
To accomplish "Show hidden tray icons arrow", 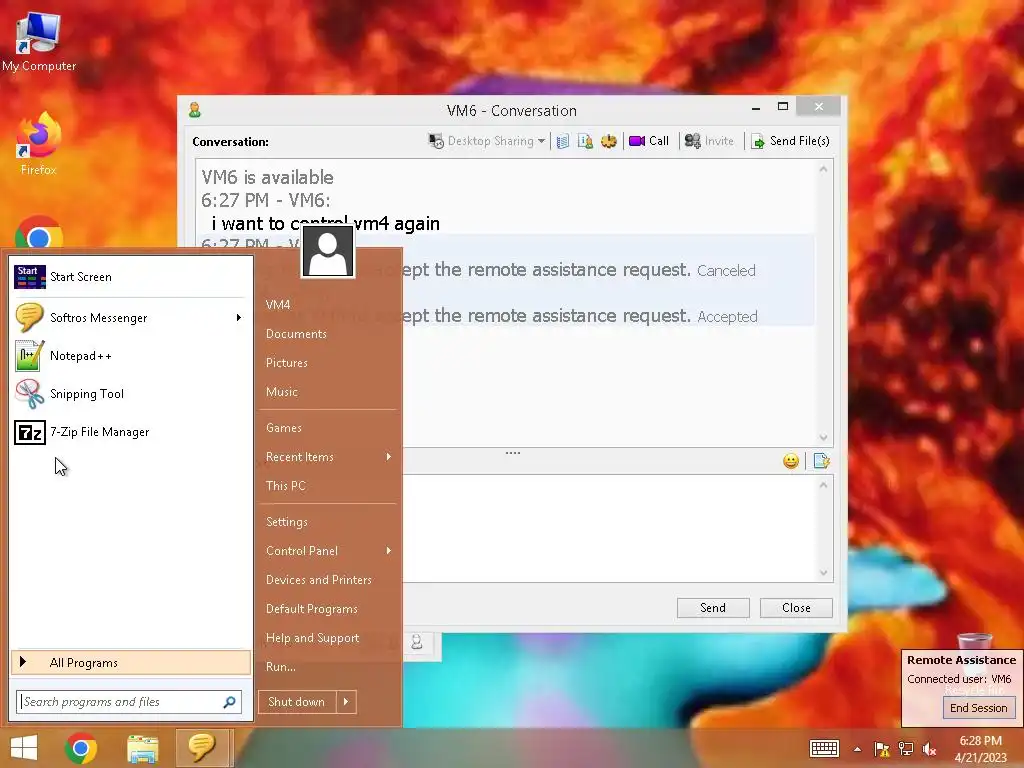I will (x=857, y=749).
